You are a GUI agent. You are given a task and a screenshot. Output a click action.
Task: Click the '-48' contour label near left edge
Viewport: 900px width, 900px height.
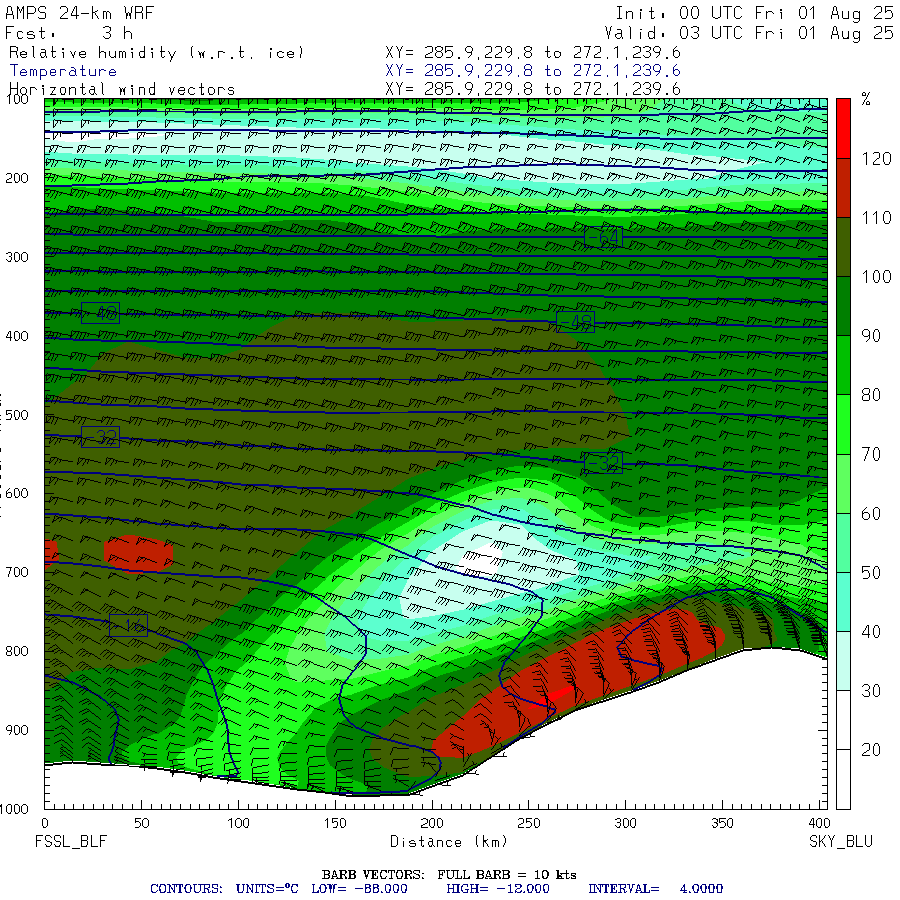click(100, 313)
